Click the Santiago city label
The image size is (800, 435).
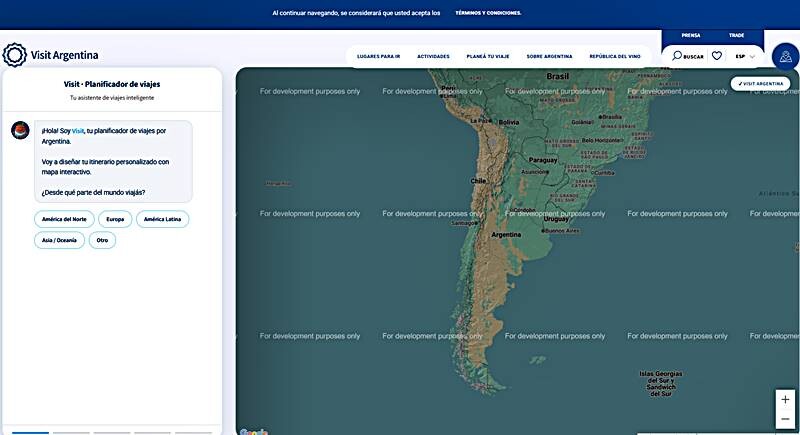click(464, 223)
